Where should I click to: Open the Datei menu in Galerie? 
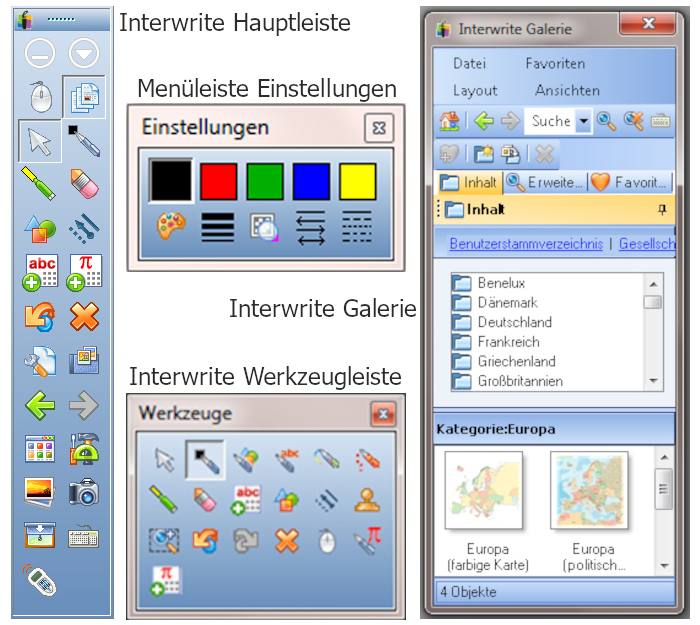(x=470, y=63)
